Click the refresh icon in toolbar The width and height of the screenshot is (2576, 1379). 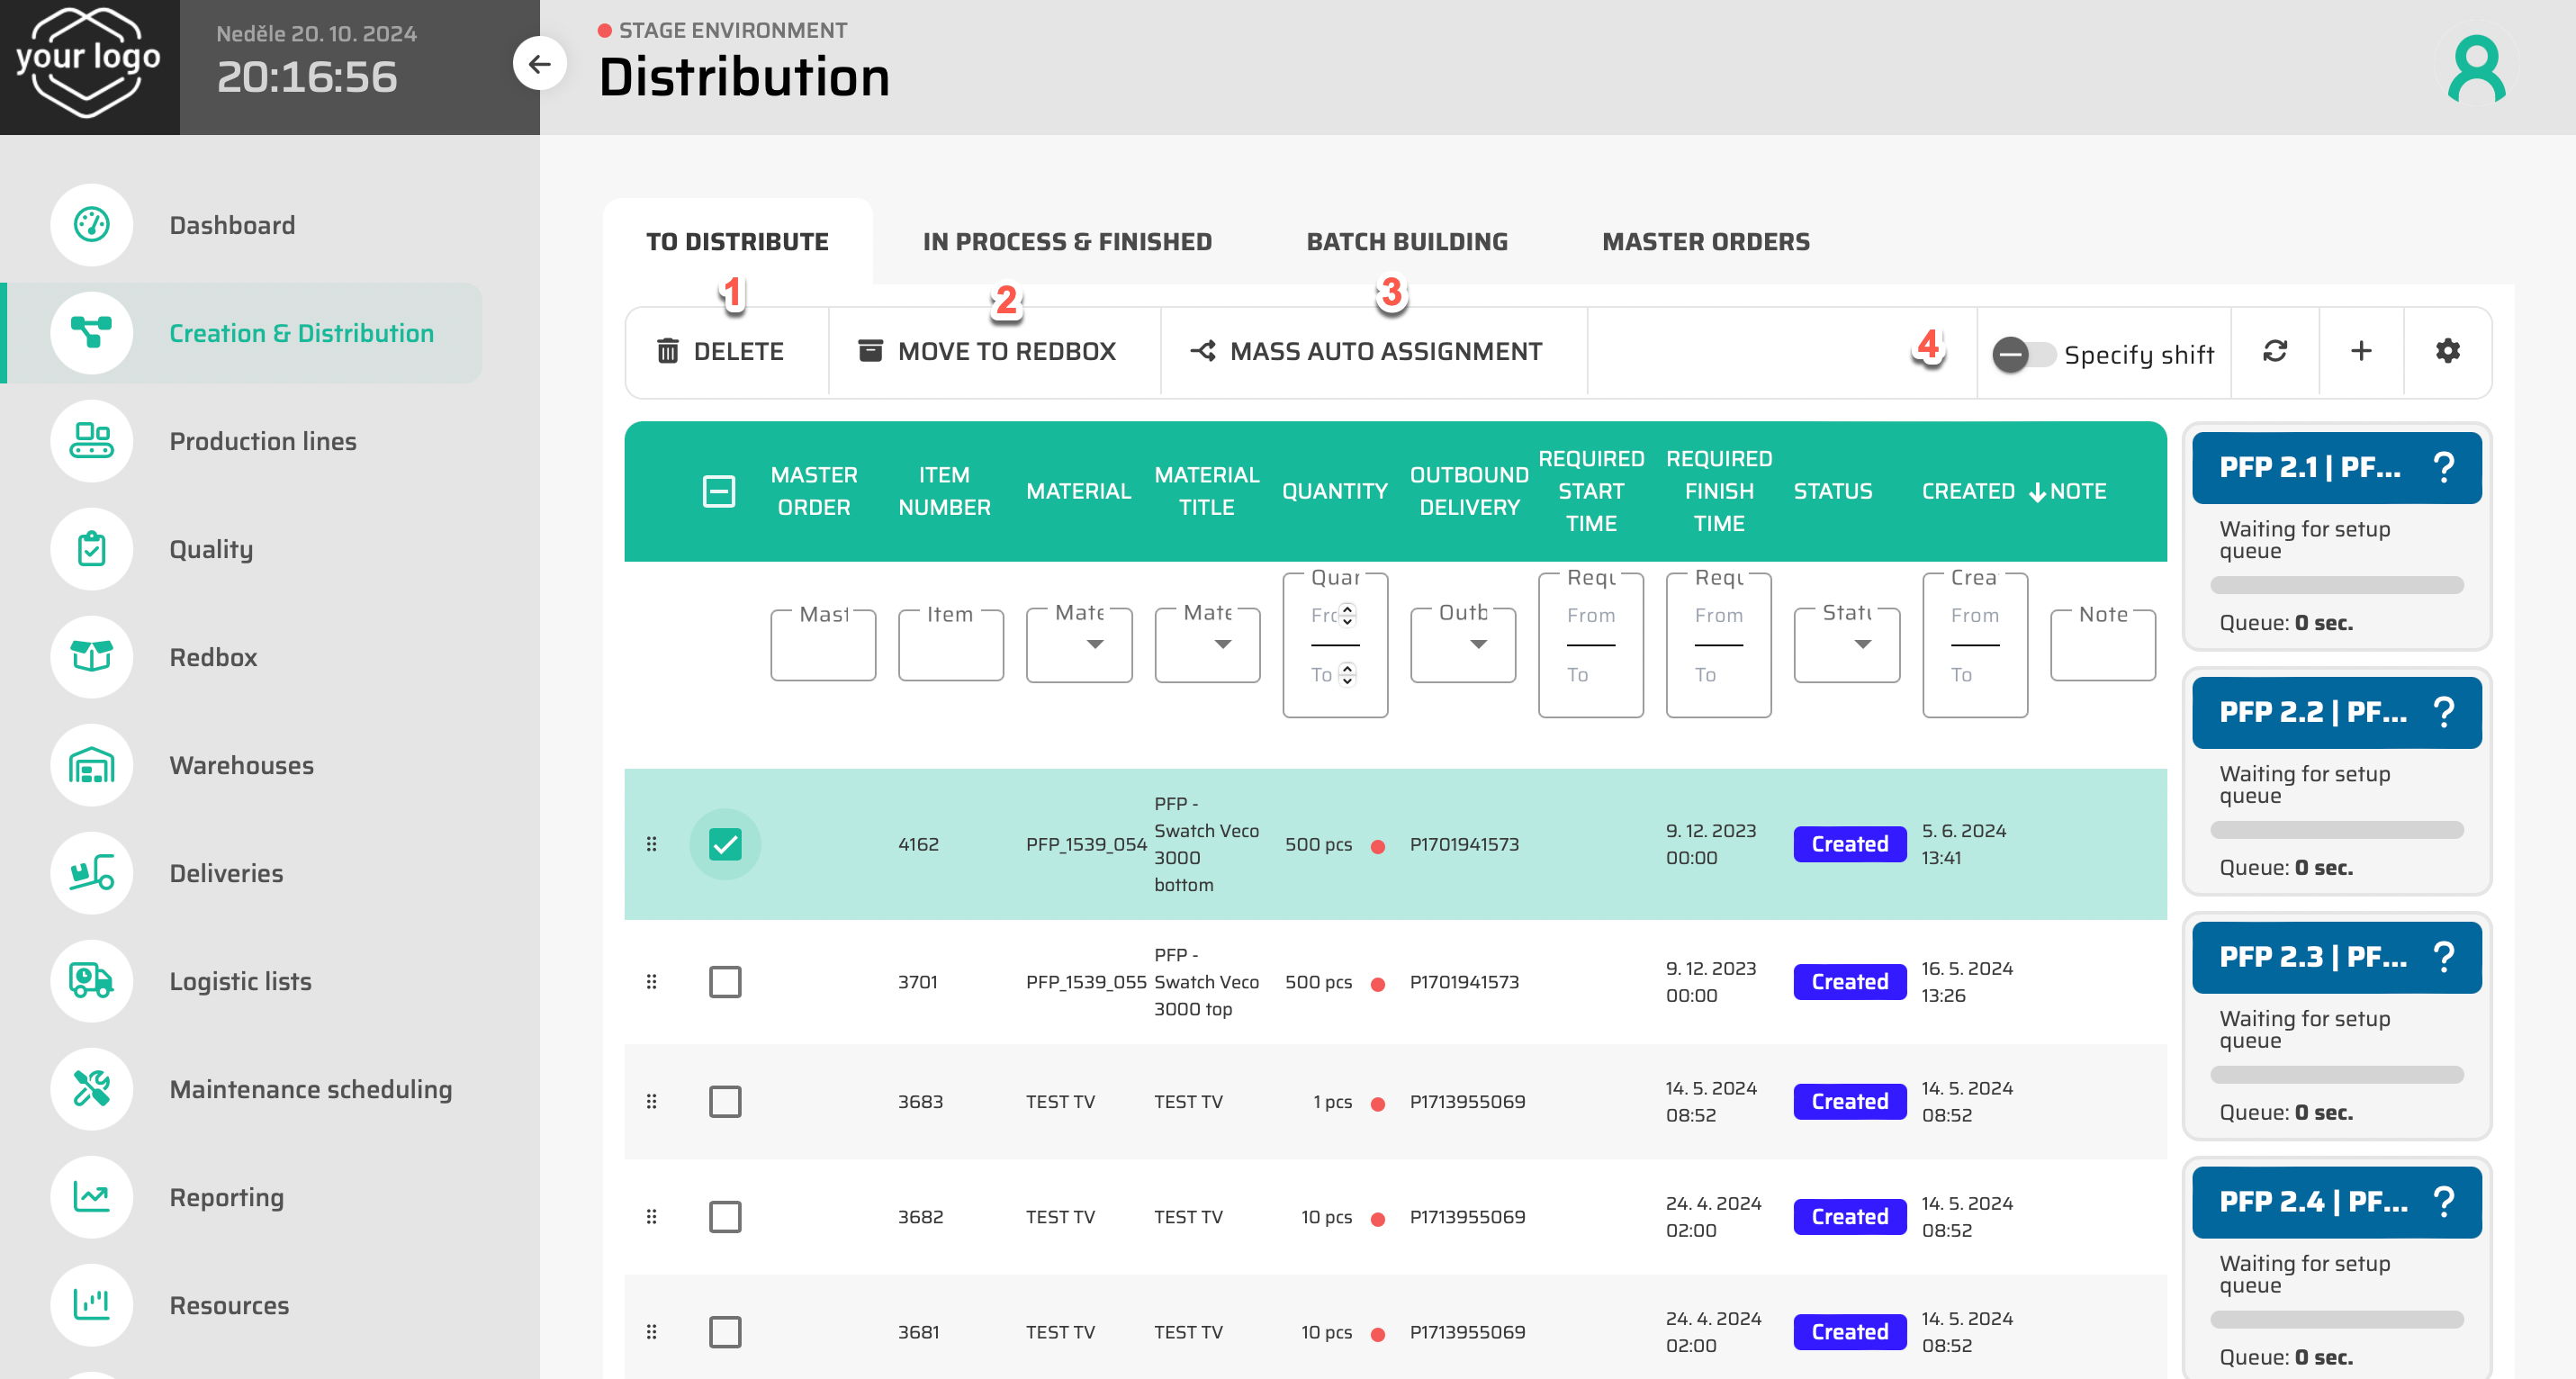coord(2275,351)
